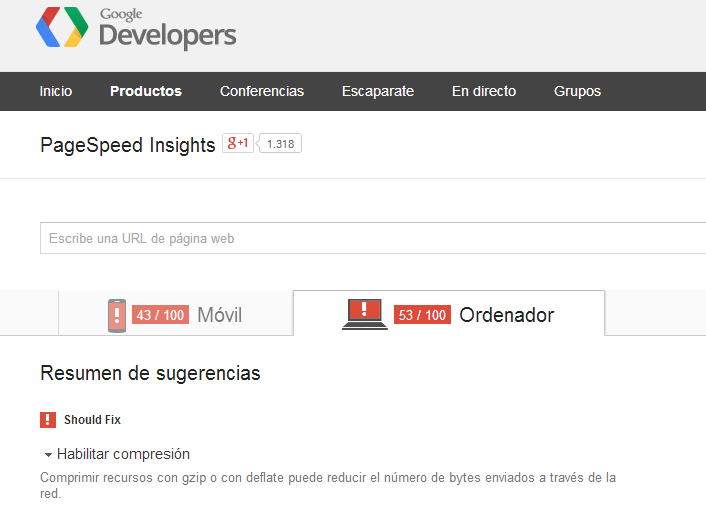This screenshot has width=706, height=510.
Task: Click the 1.318 share count bubble
Action: pos(280,144)
